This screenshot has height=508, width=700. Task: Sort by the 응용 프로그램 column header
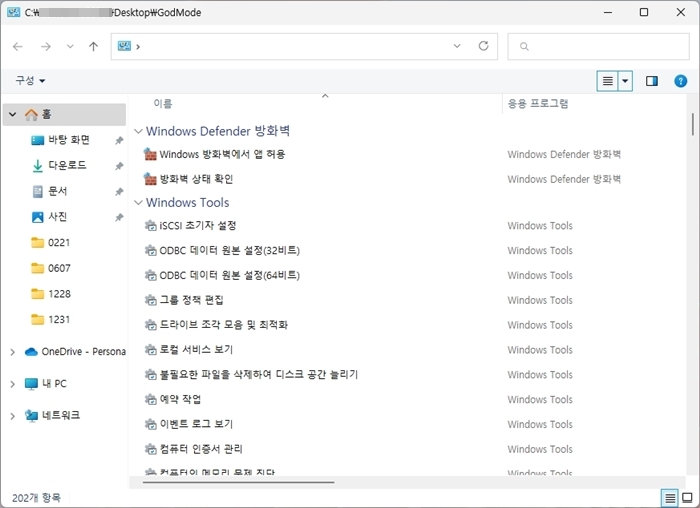(538, 104)
